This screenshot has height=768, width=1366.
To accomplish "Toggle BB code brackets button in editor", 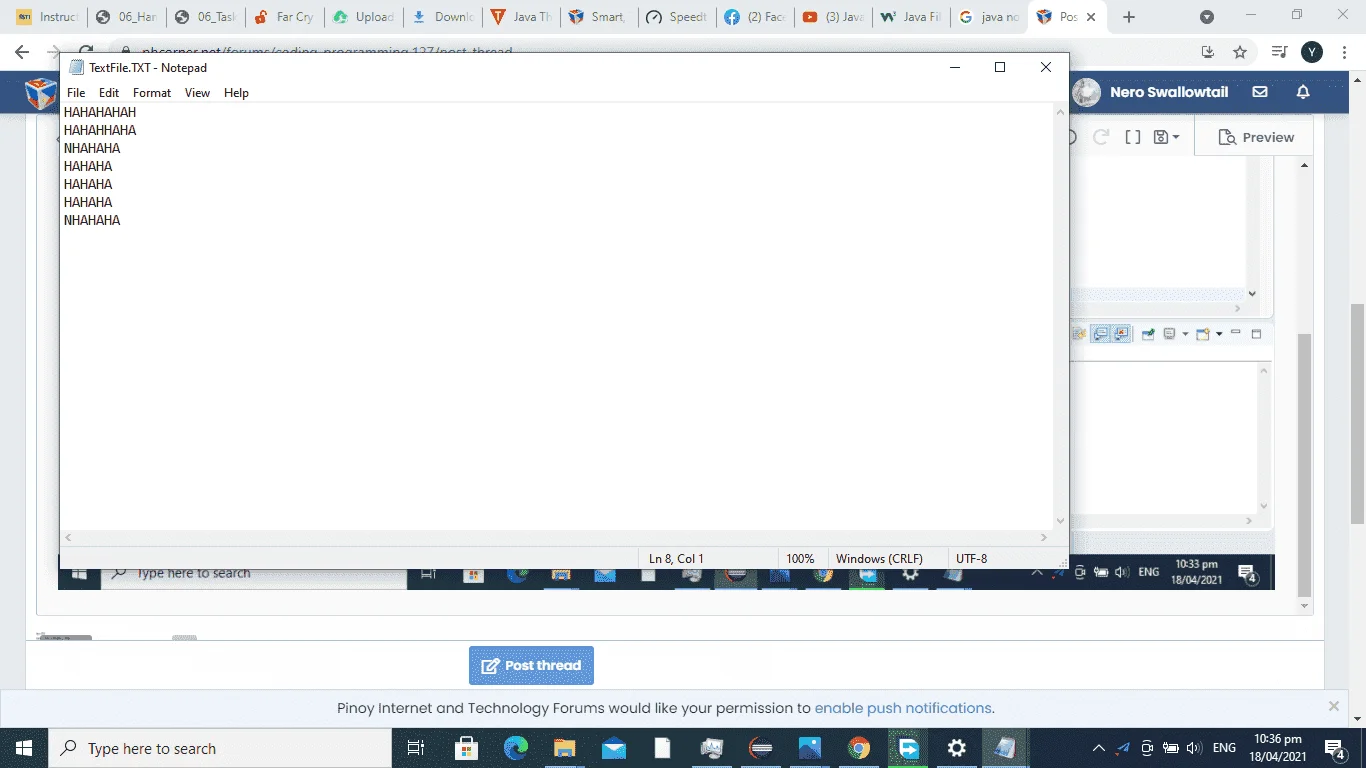I will coord(1133,137).
